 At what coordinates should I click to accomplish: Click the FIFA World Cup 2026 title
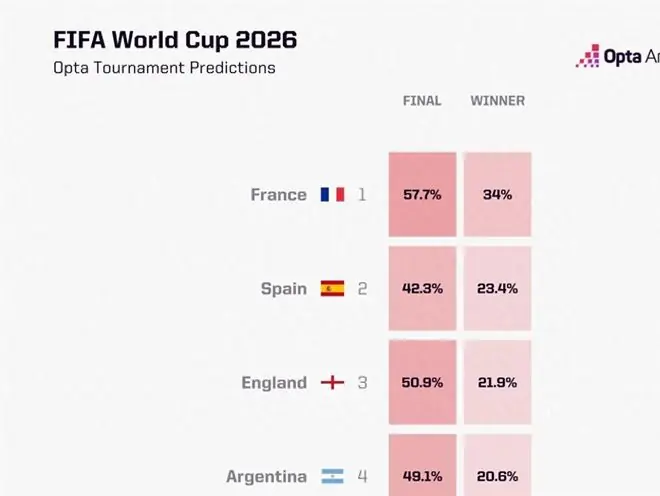click(x=175, y=40)
